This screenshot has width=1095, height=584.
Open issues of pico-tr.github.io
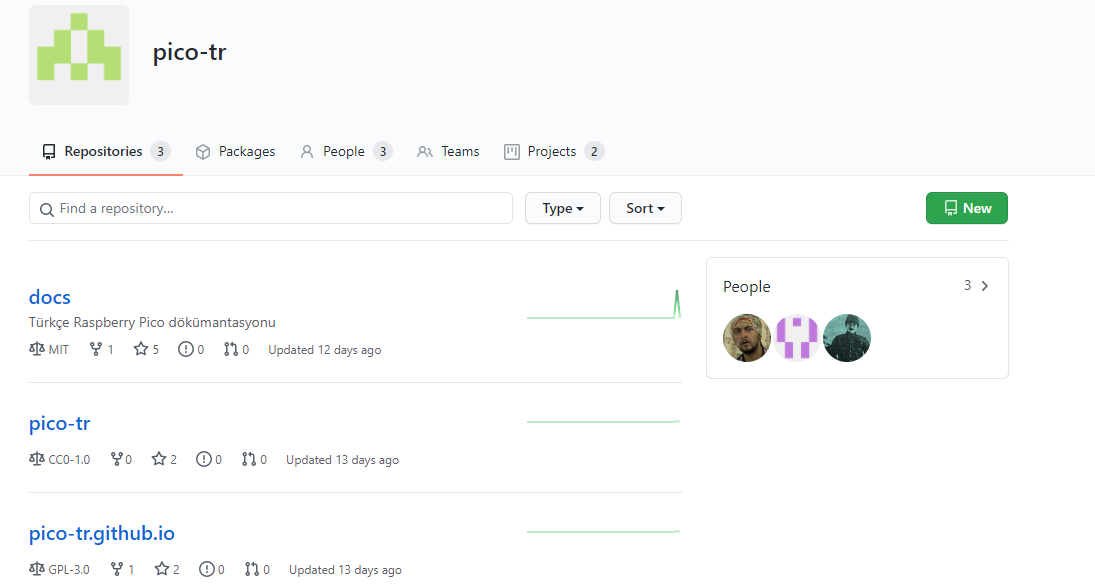[212, 569]
